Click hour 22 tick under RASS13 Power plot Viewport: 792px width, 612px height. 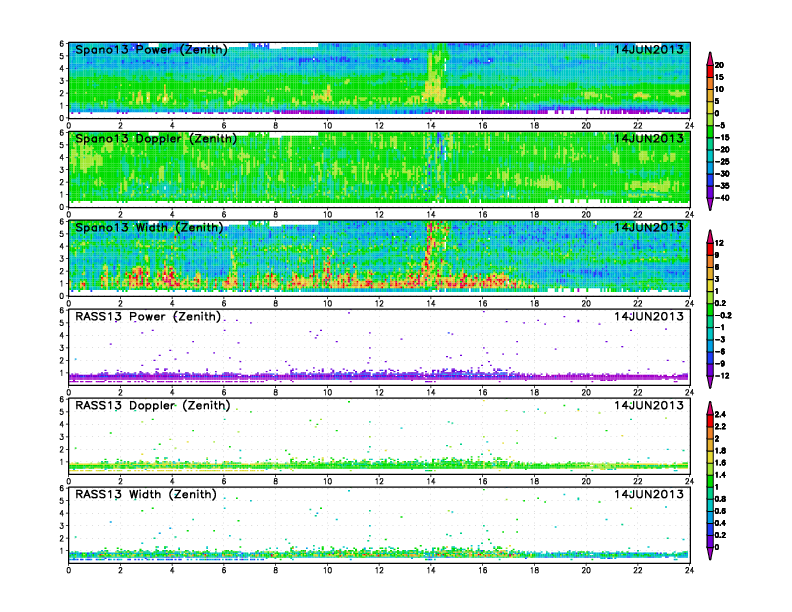[x=638, y=392]
